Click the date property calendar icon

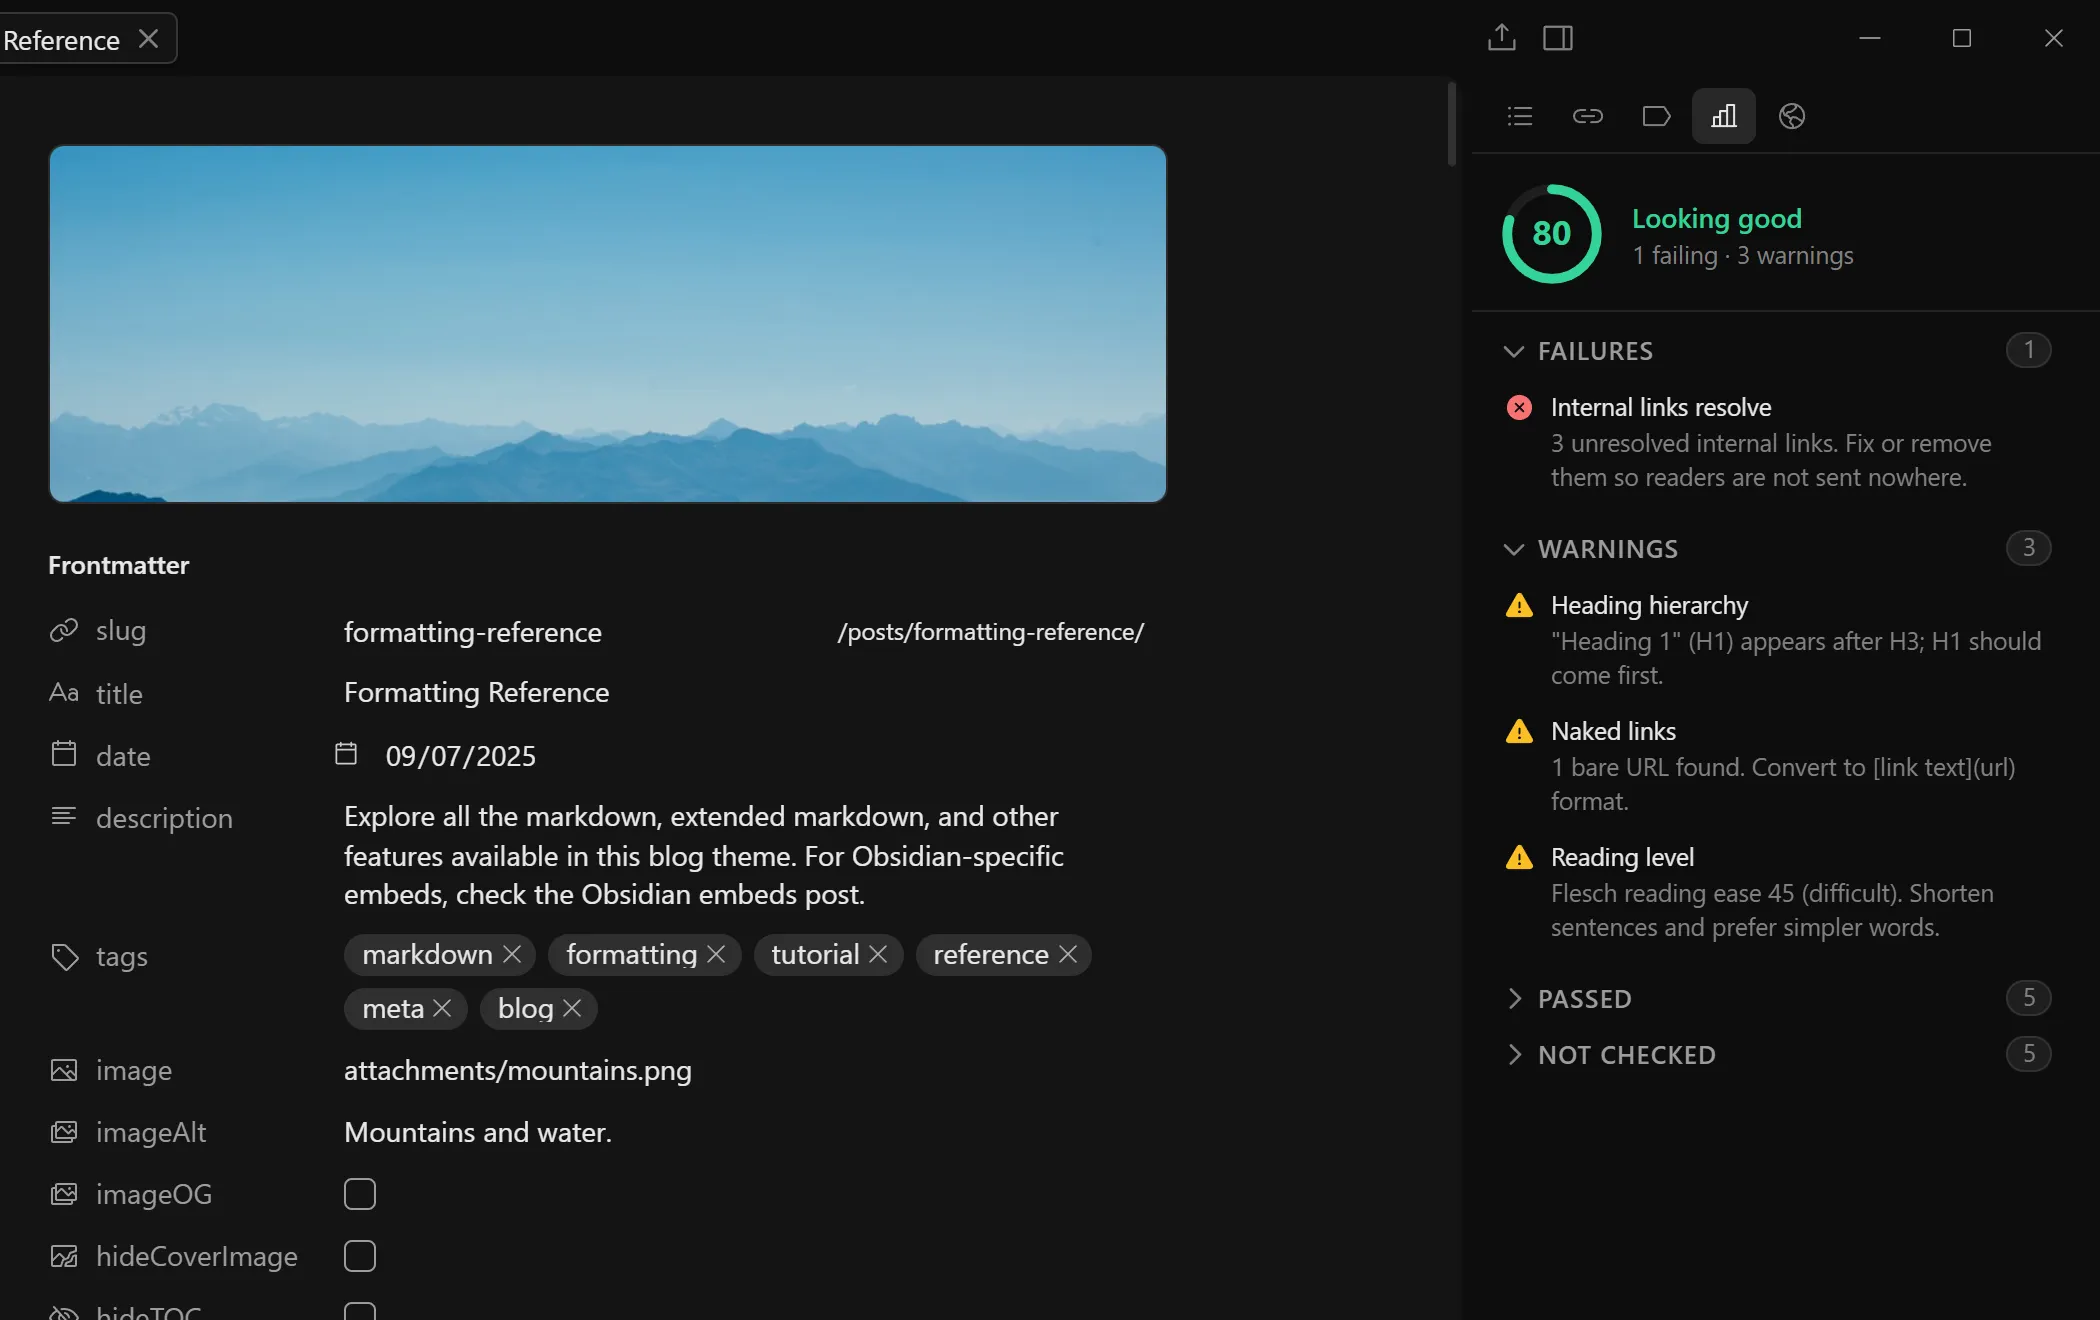click(x=64, y=754)
